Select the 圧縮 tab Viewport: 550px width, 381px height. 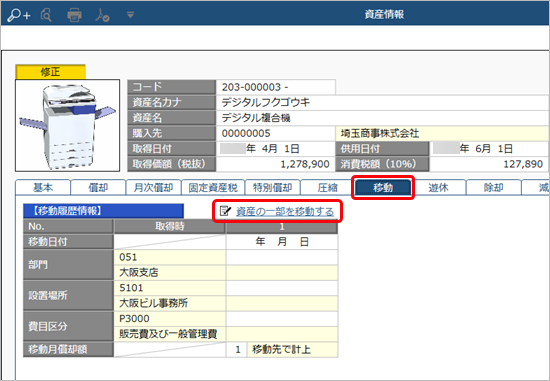(x=328, y=187)
